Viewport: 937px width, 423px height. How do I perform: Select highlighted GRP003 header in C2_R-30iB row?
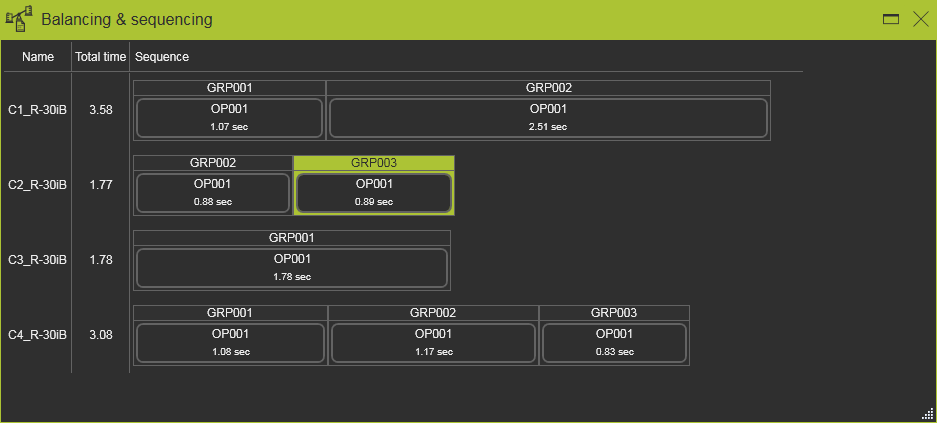coord(374,163)
